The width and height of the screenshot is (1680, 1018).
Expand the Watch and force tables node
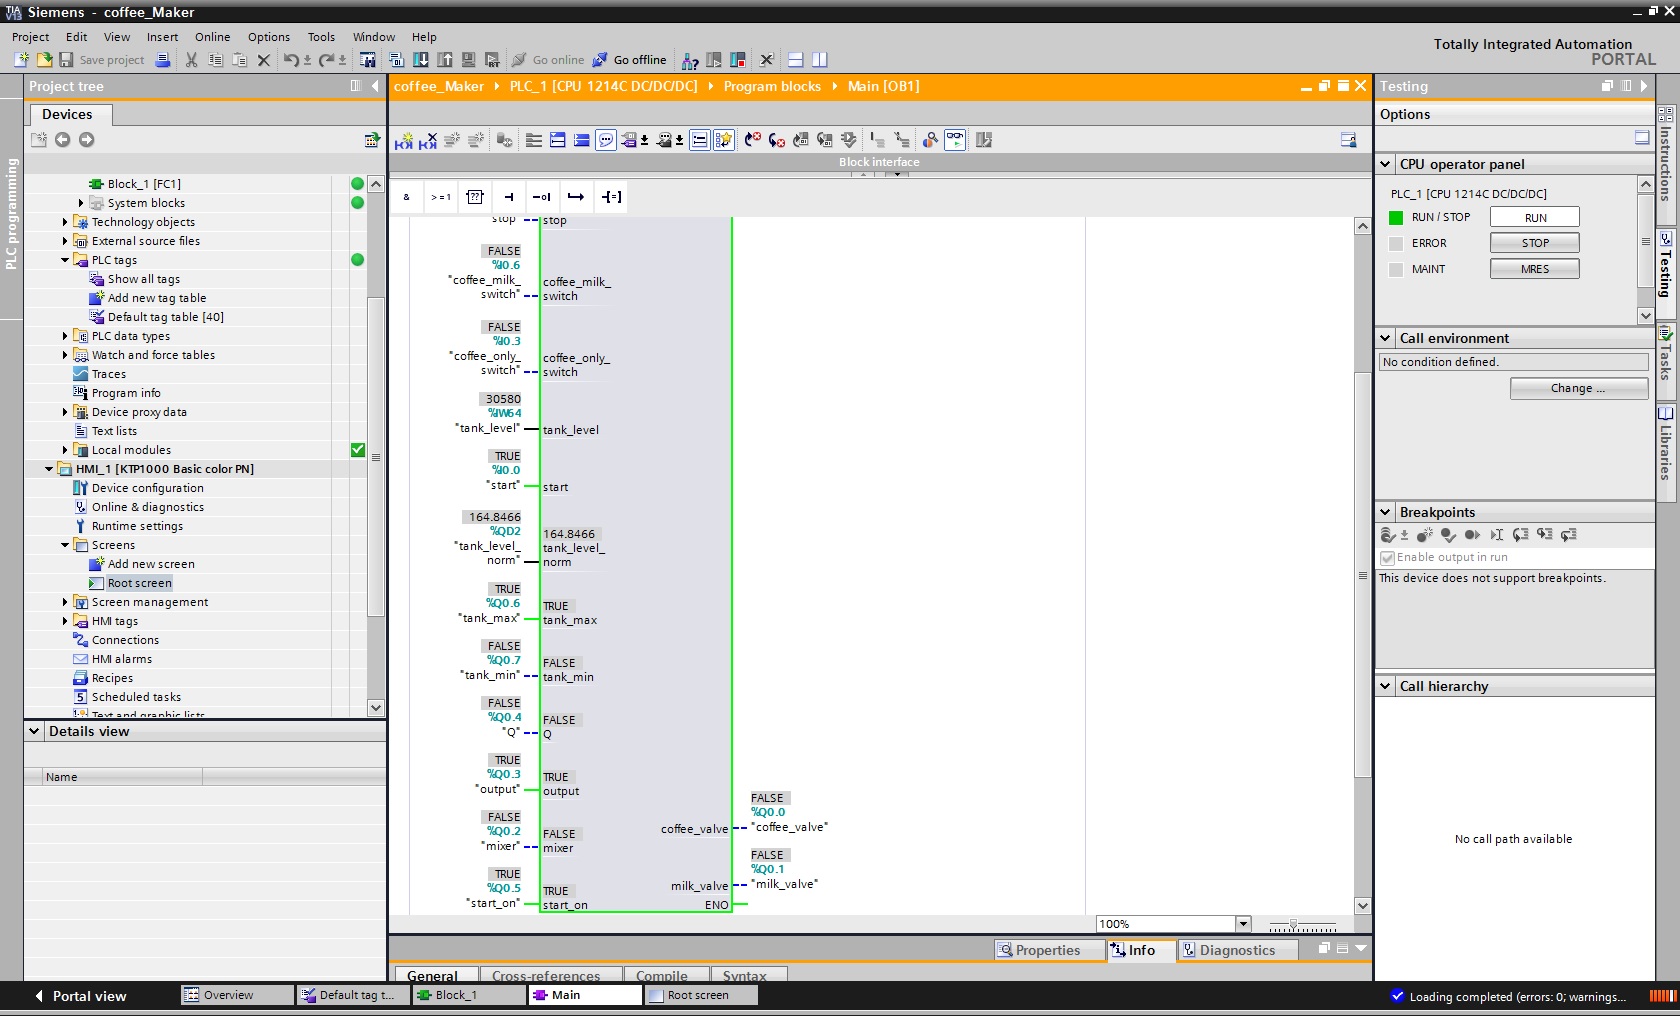(x=65, y=355)
